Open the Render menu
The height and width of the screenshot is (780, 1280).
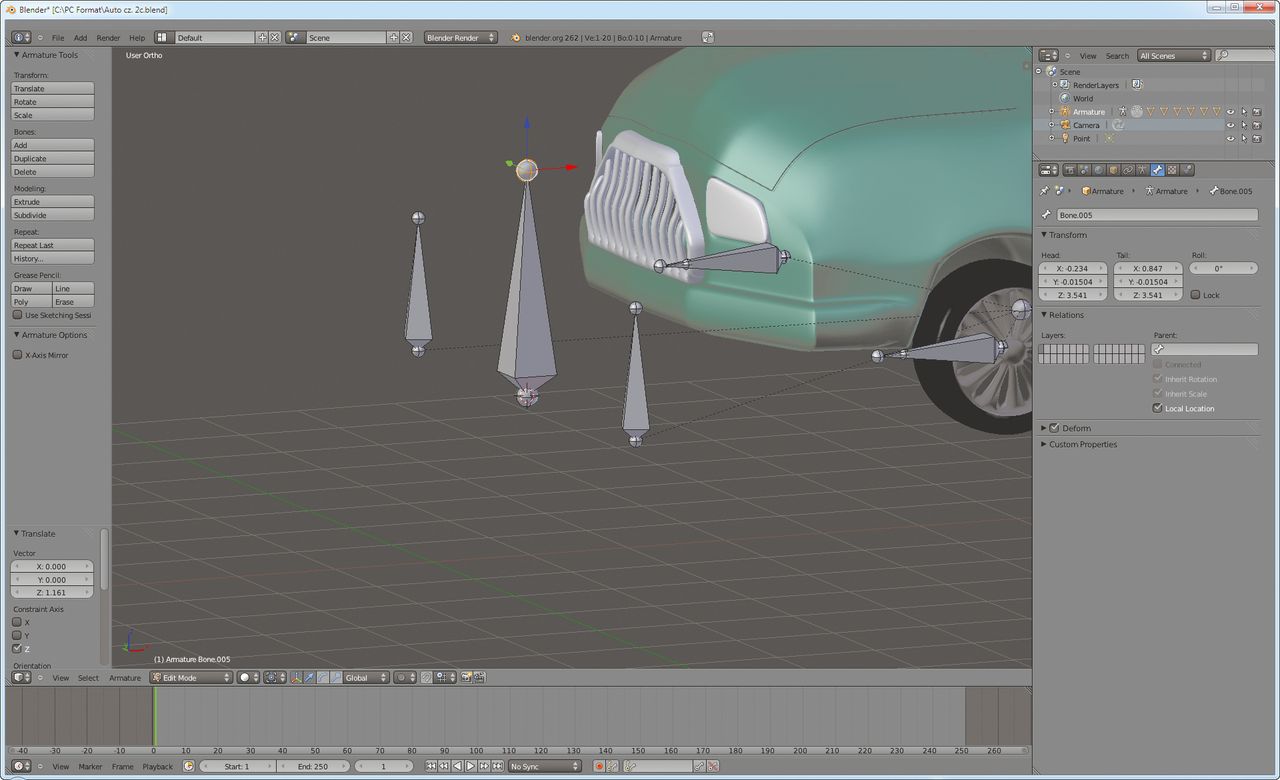point(108,38)
